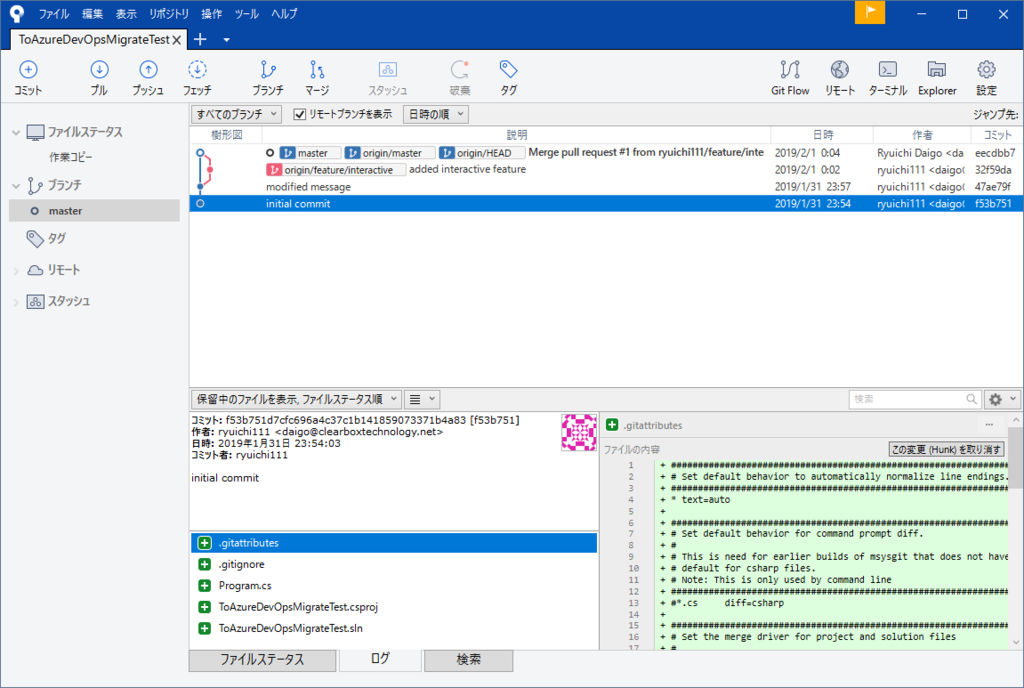The width and height of the screenshot is (1024, 688).
Task: Open the リポジトリ menu
Action: (168, 14)
